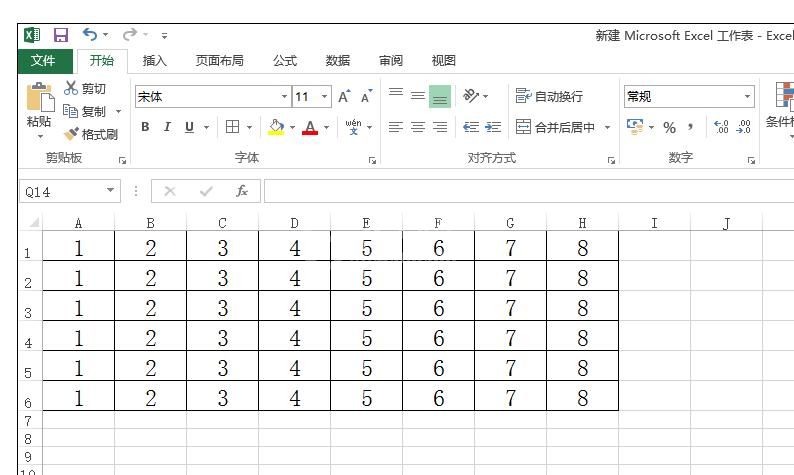
Task: Open the 剪贴板 dialog launcher
Action: 122,161
